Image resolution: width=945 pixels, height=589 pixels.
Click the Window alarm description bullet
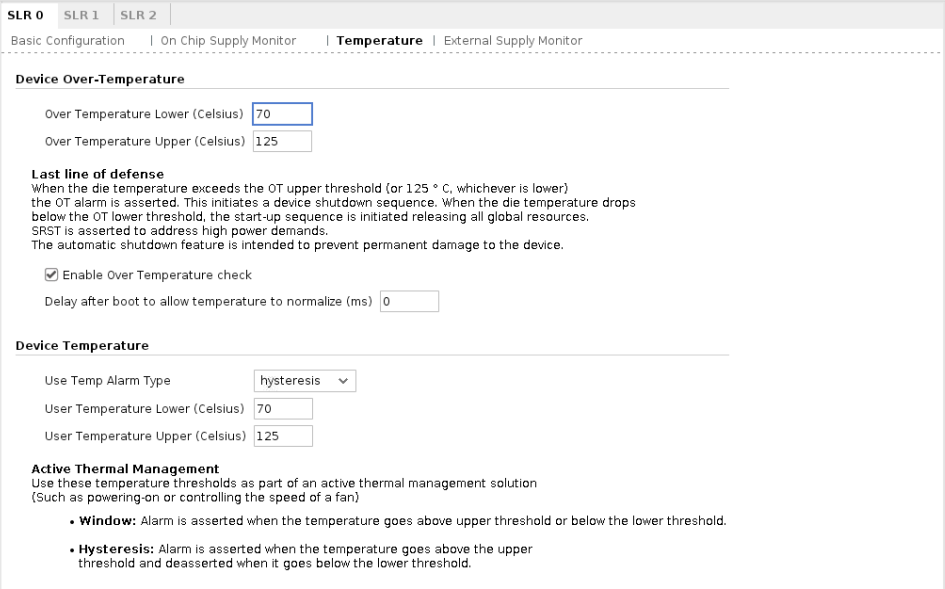(x=402, y=521)
